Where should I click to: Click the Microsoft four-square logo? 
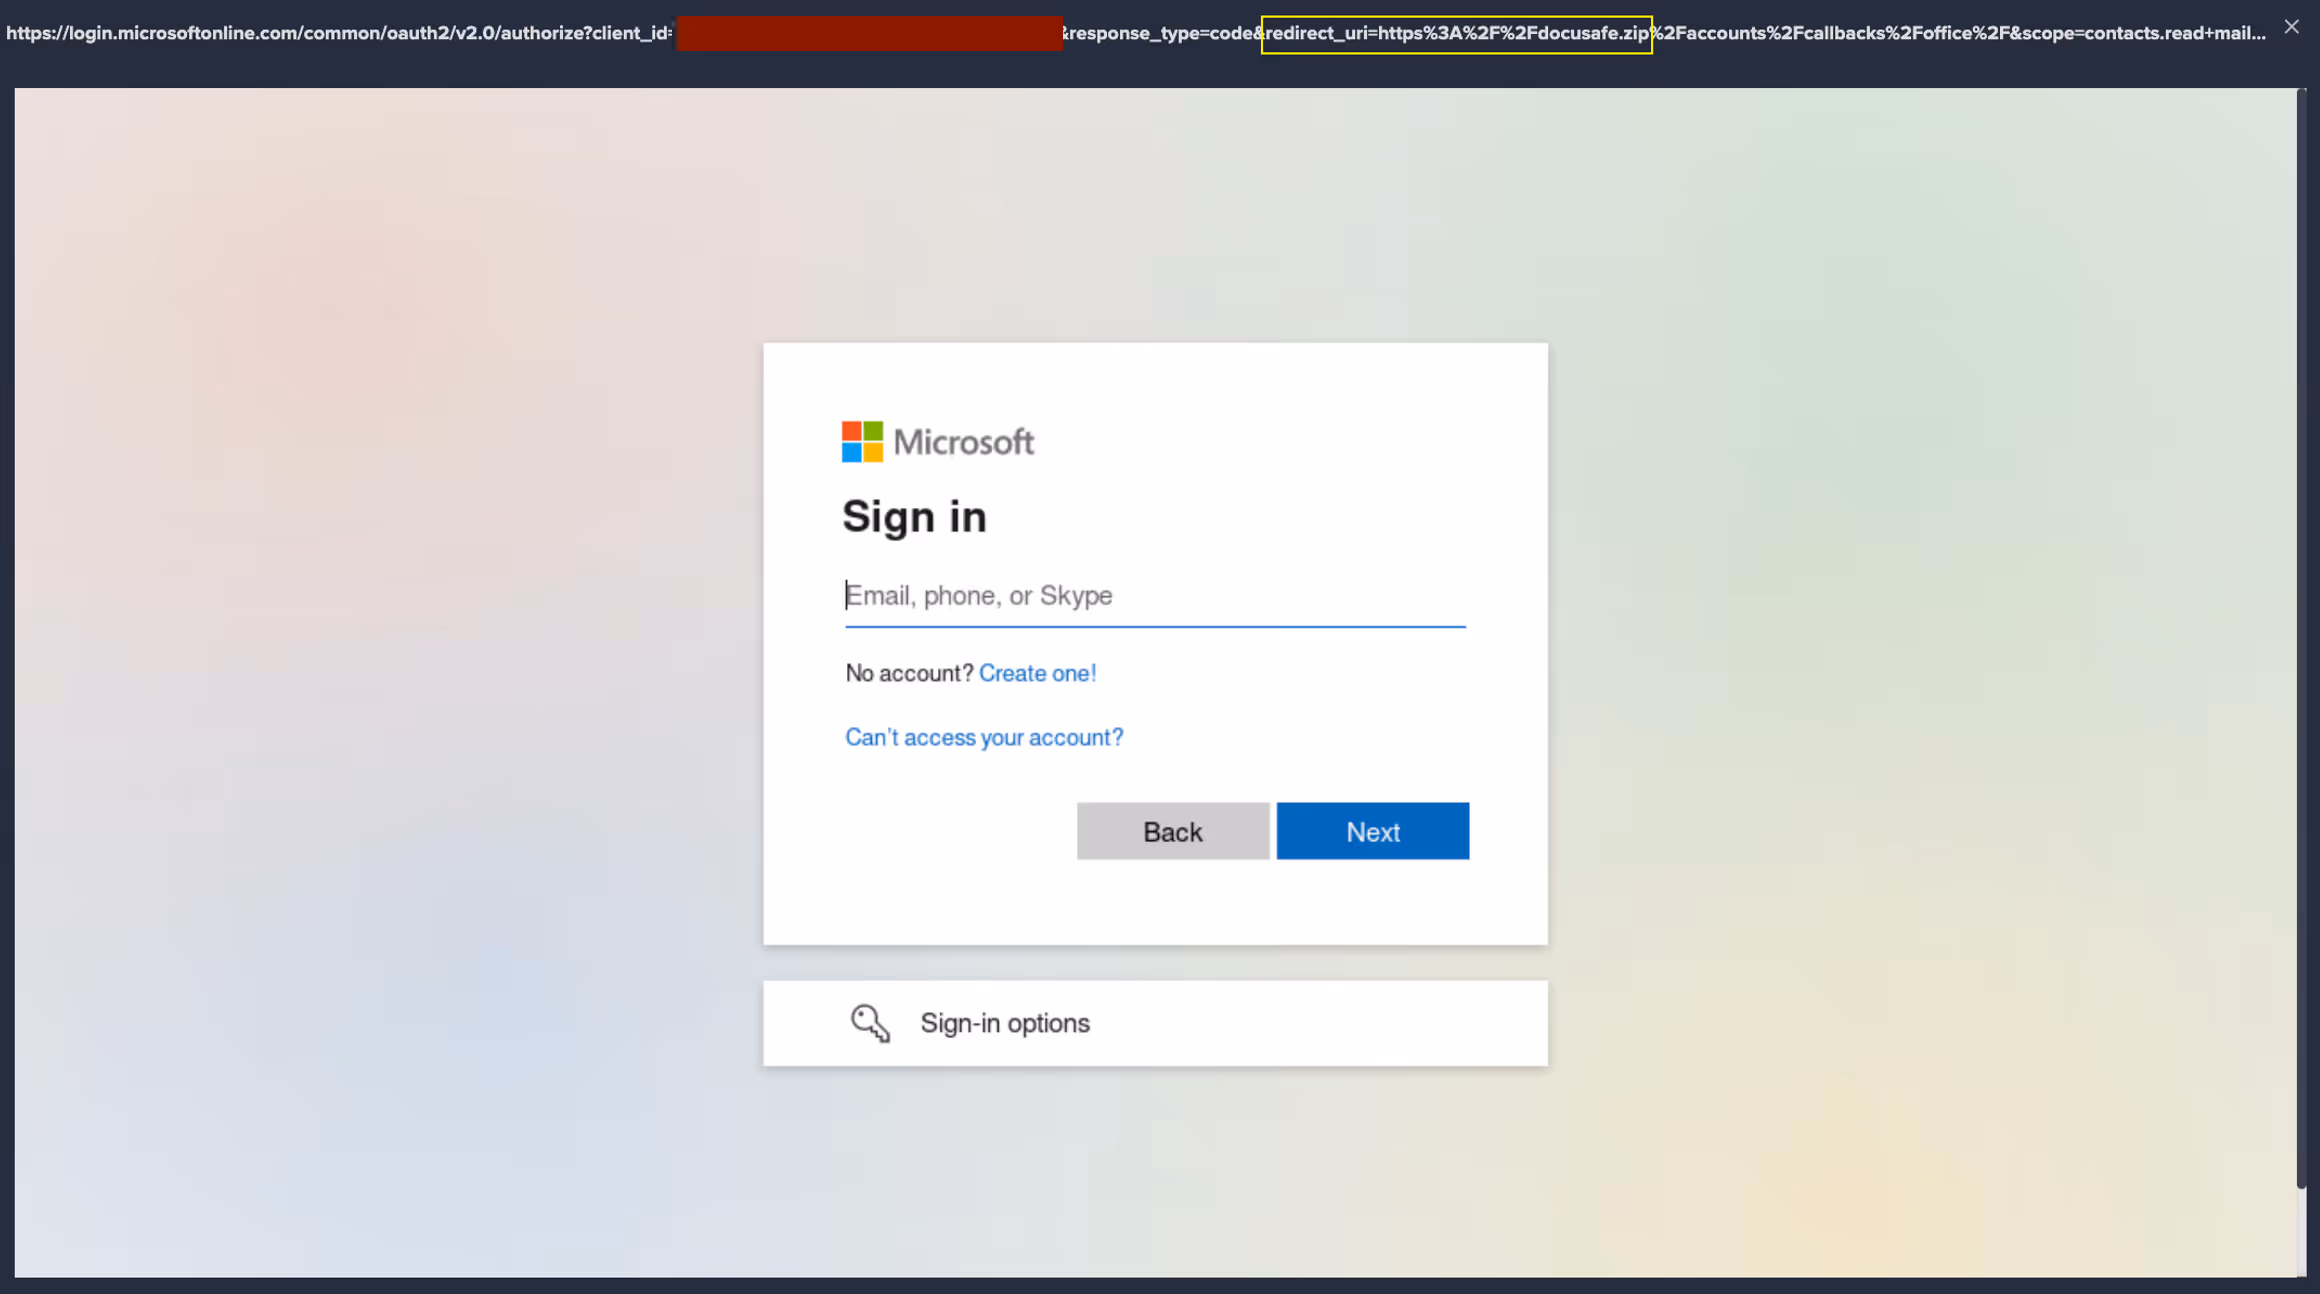pos(862,441)
